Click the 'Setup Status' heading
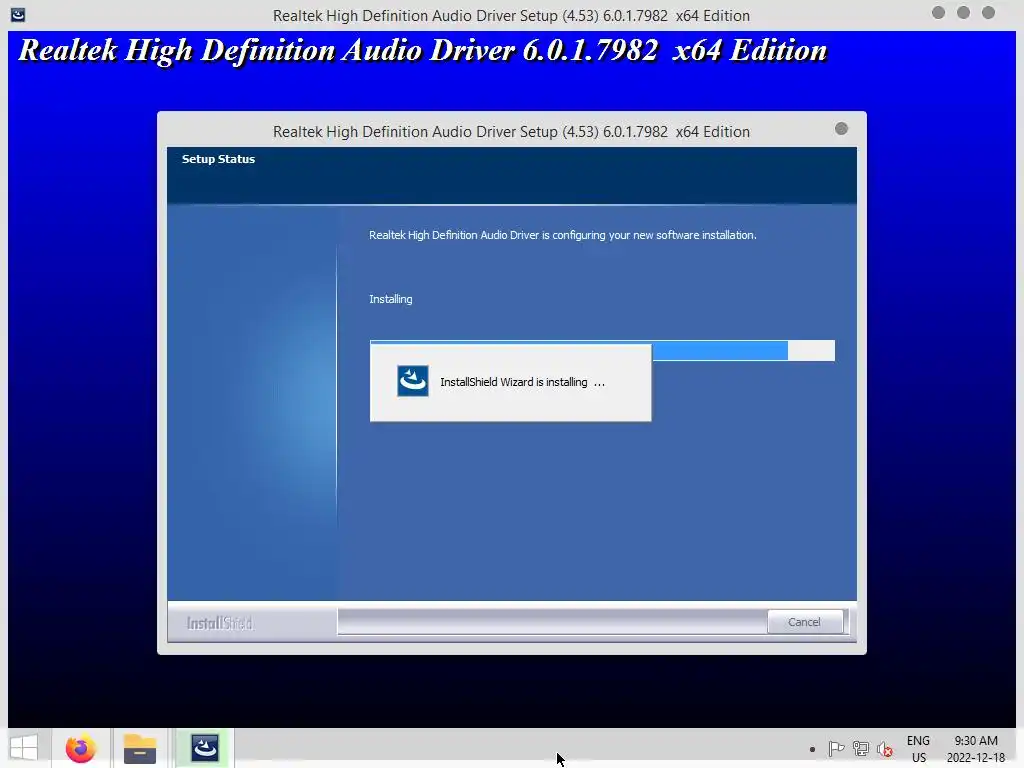The width and height of the screenshot is (1024, 768). (218, 159)
